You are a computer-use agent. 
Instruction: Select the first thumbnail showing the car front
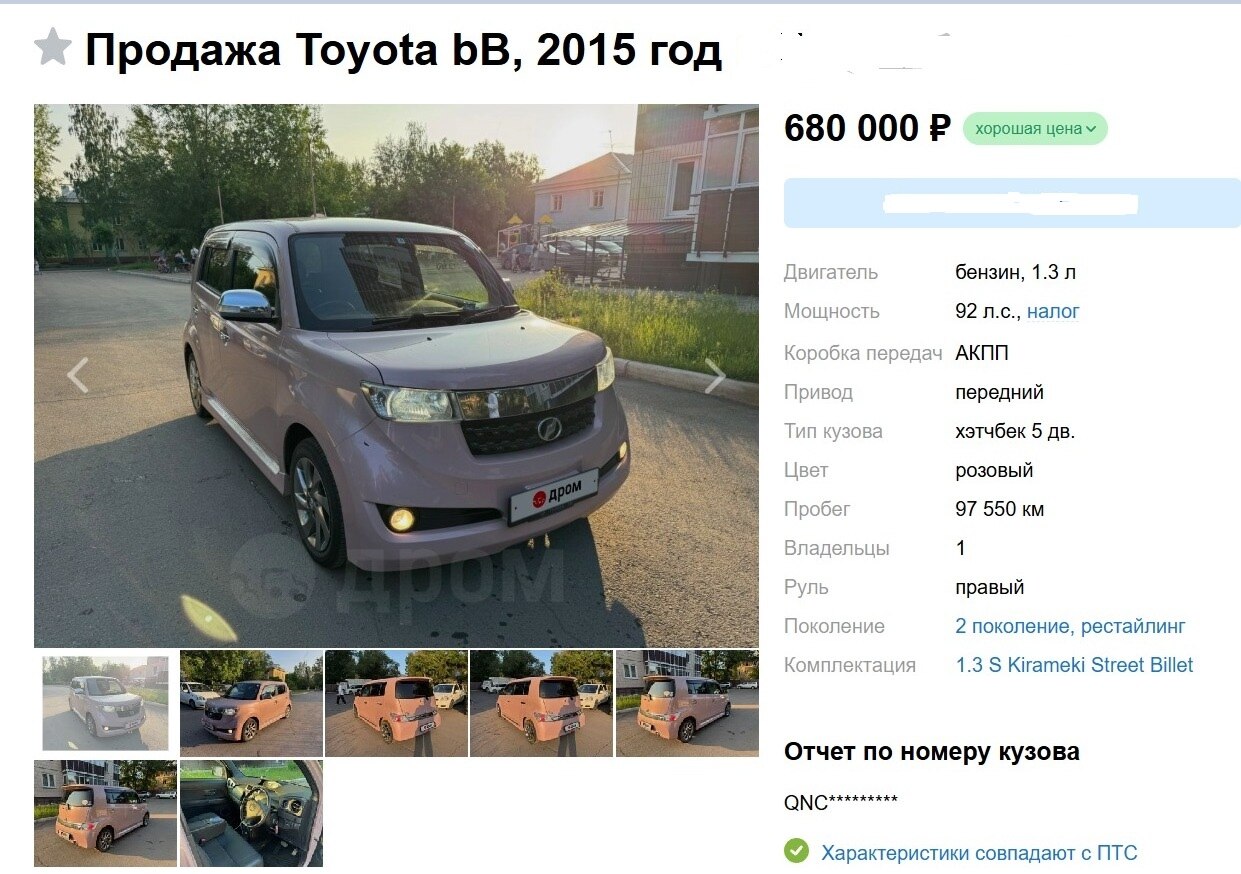[x=105, y=703]
